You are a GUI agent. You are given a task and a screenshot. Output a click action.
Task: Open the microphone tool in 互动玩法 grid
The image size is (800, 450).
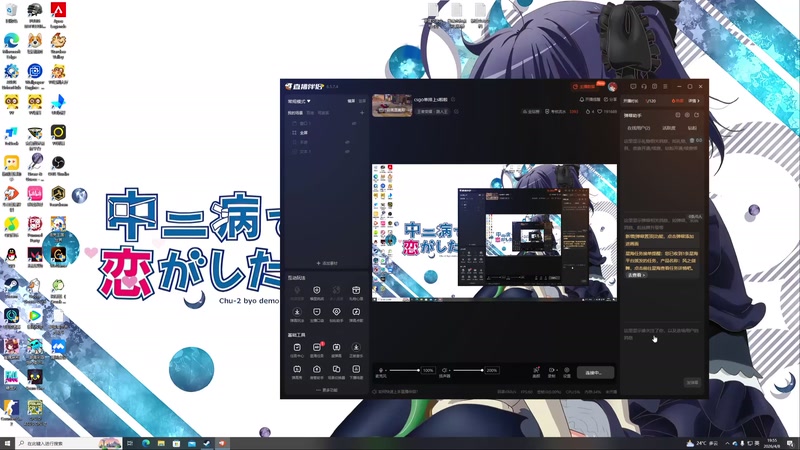[x=297, y=292]
